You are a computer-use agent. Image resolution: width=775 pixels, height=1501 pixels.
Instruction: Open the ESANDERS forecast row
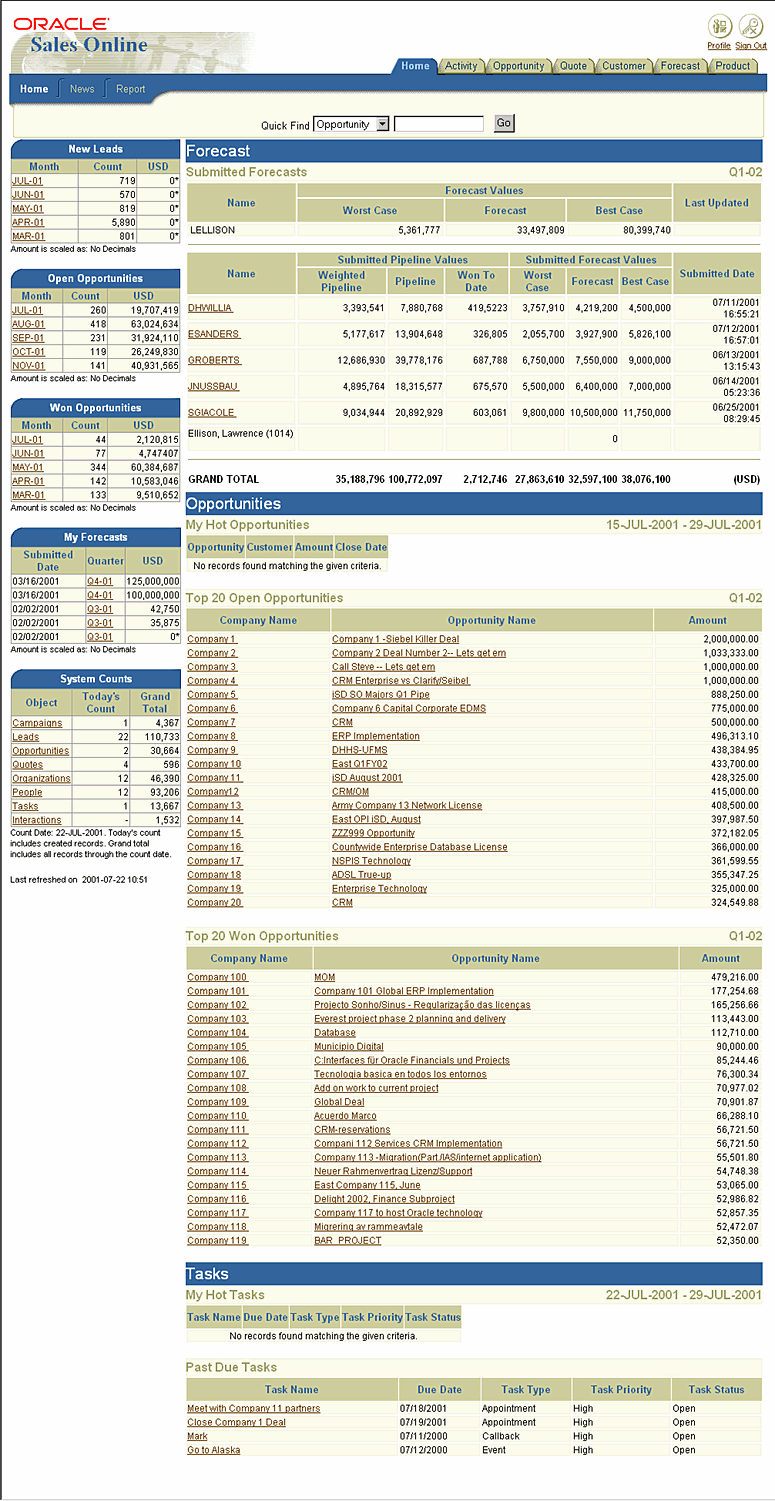pos(214,334)
